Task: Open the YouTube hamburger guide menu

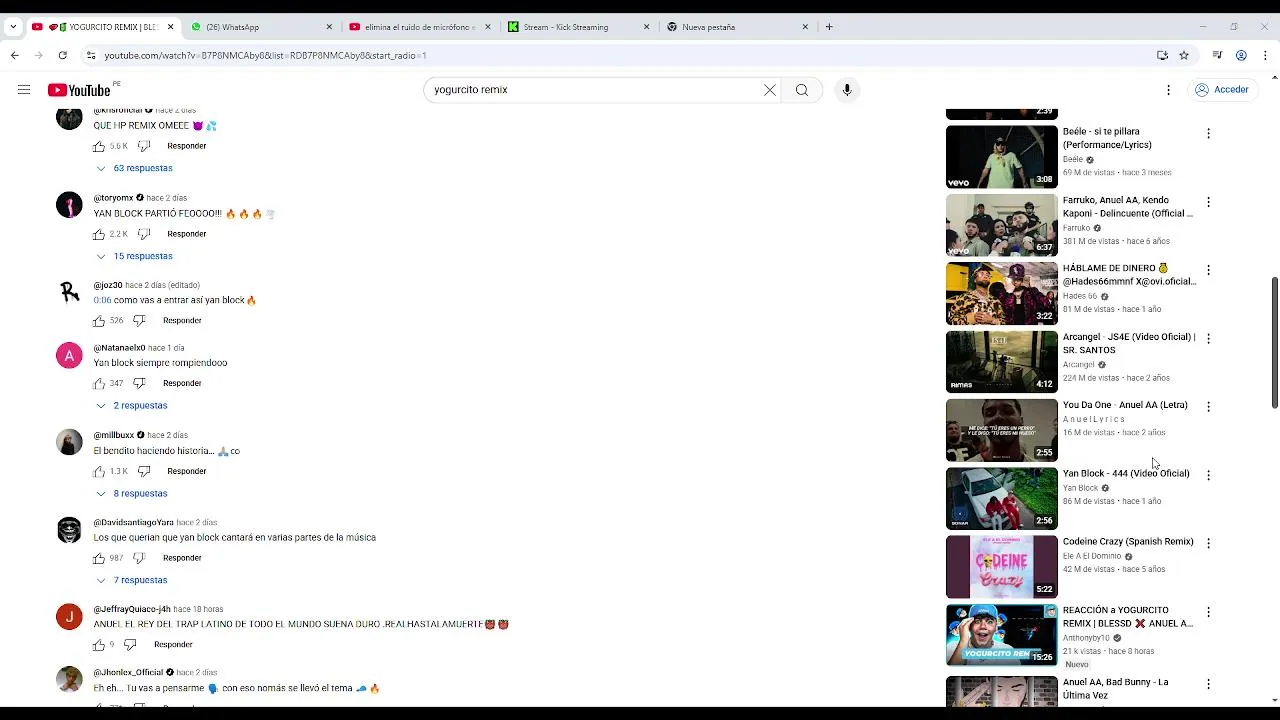Action: click(24, 90)
